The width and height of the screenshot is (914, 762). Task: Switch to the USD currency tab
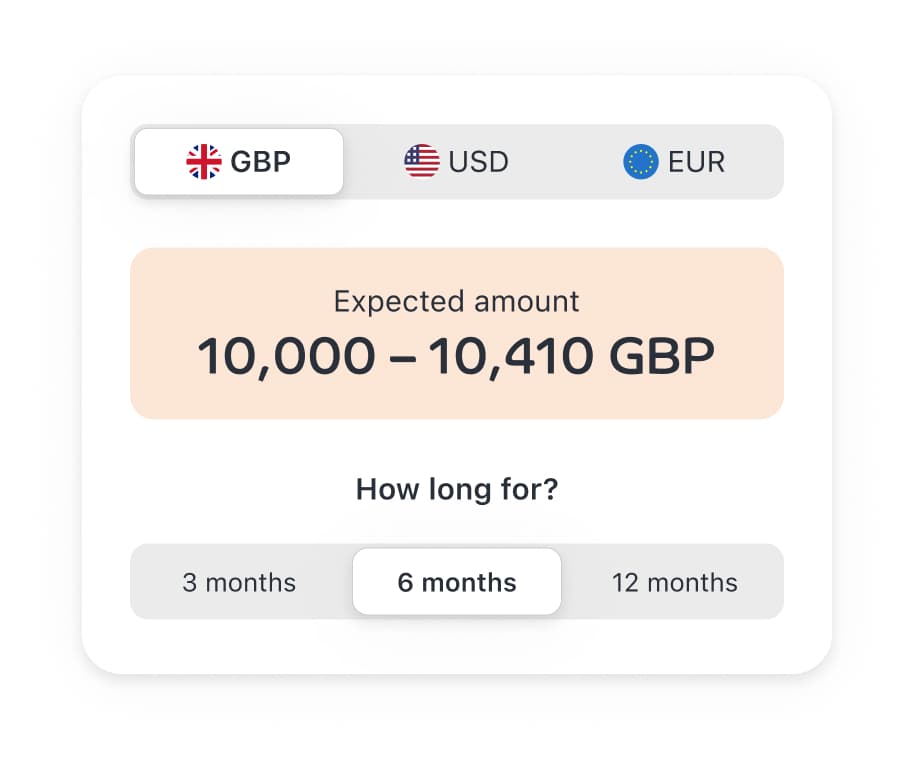457,162
